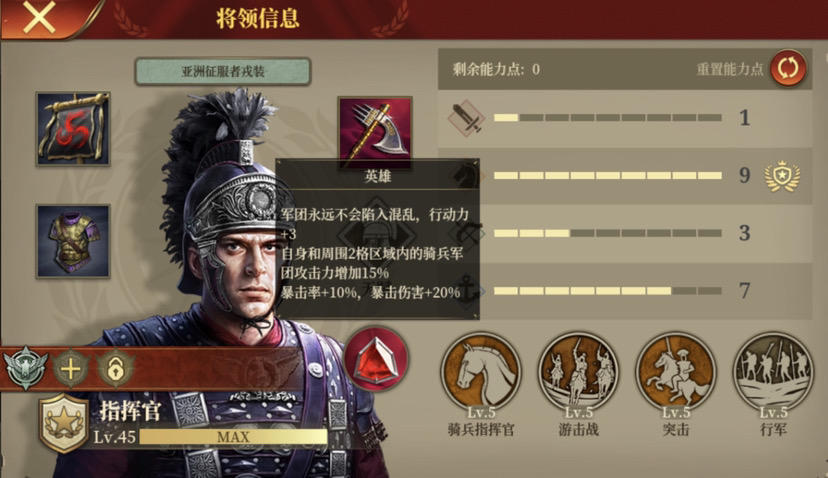This screenshot has width=828, height=478.
Task: Tap the axe weapon equipment icon
Action: click(x=375, y=130)
